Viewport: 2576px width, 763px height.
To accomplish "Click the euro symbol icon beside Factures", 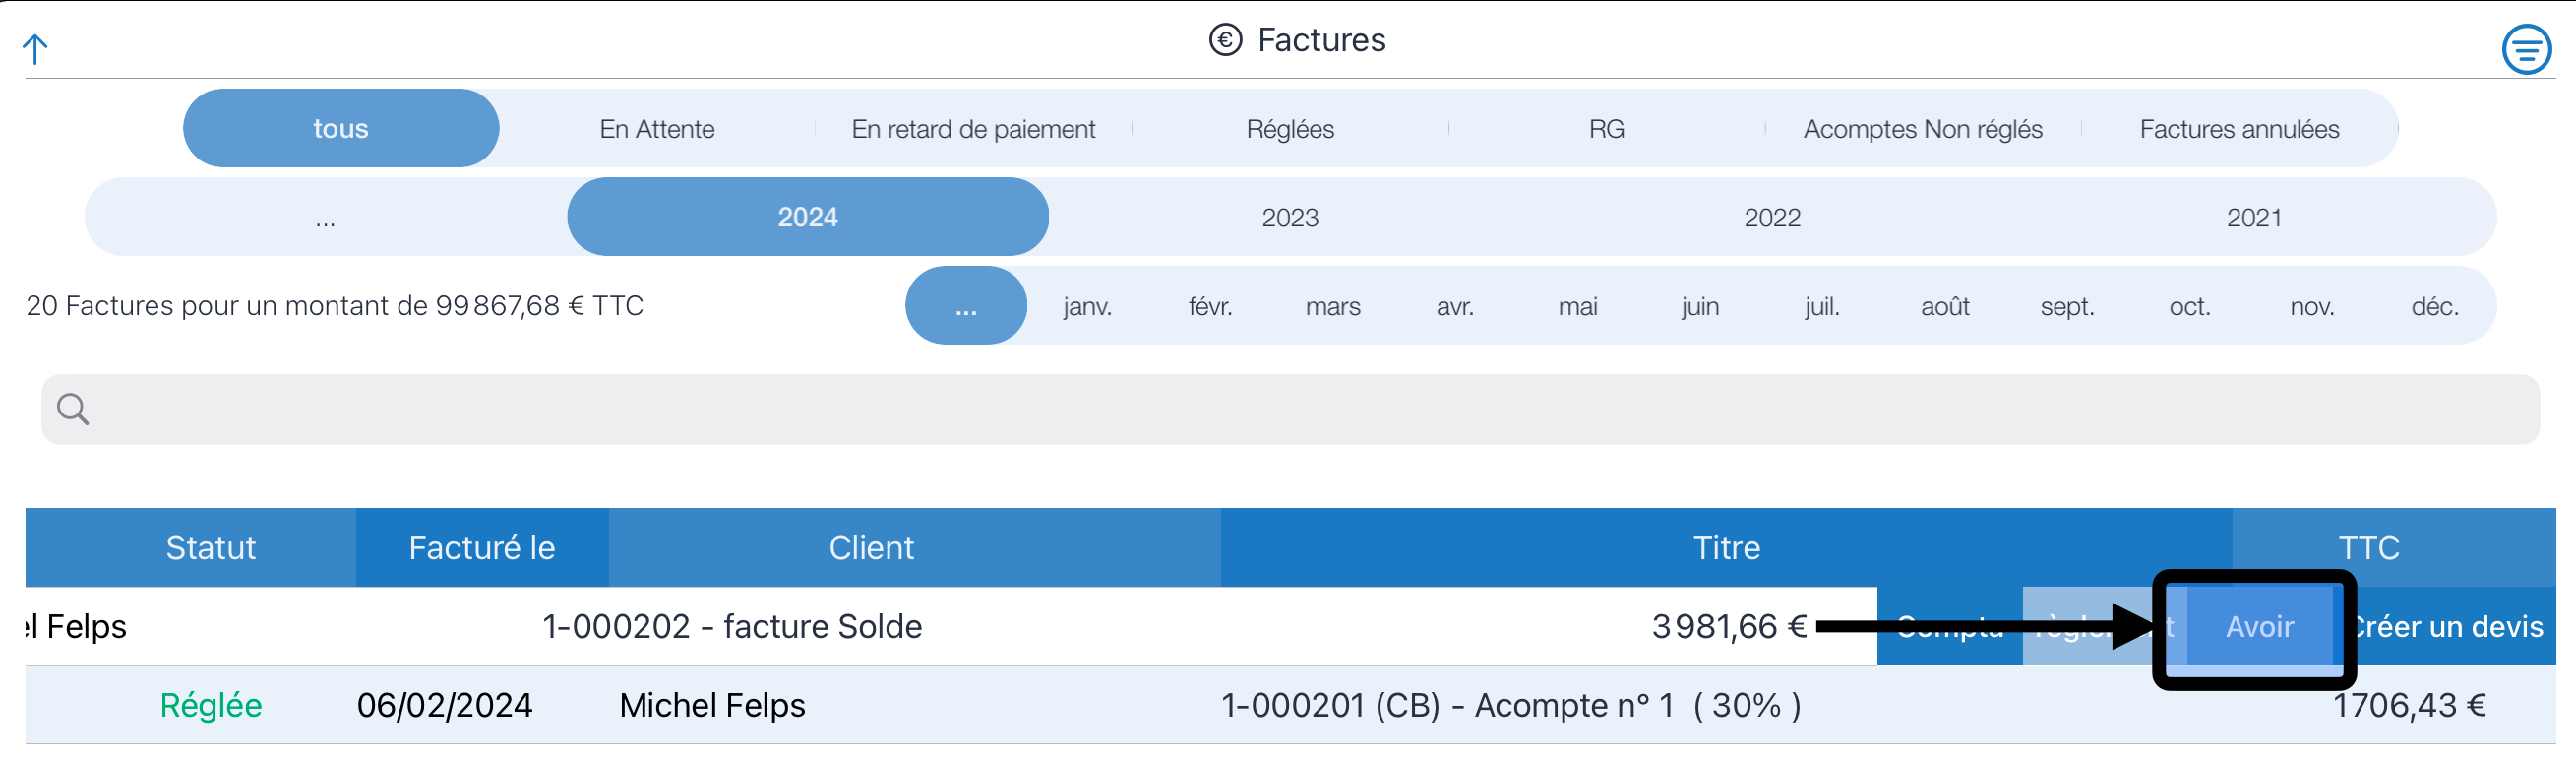I will [x=1225, y=40].
